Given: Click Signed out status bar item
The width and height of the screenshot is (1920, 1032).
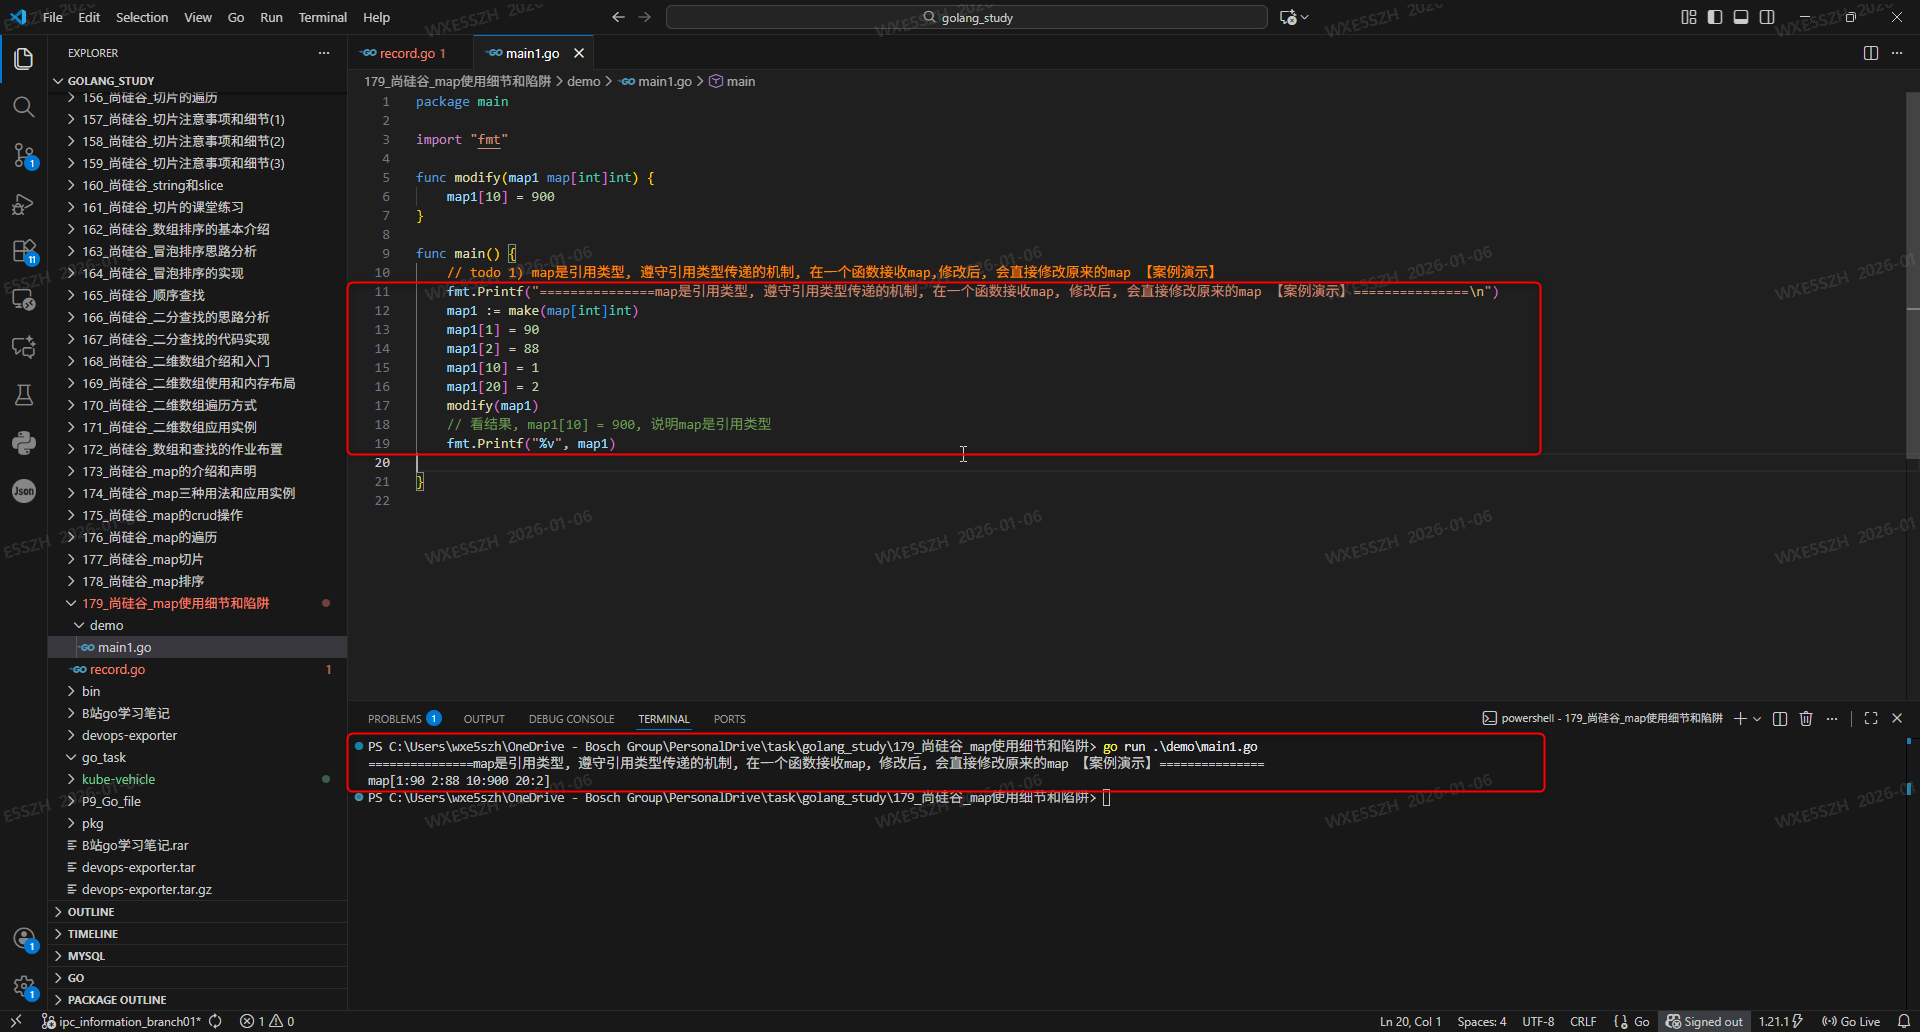Looking at the screenshot, I should click(1704, 1022).
